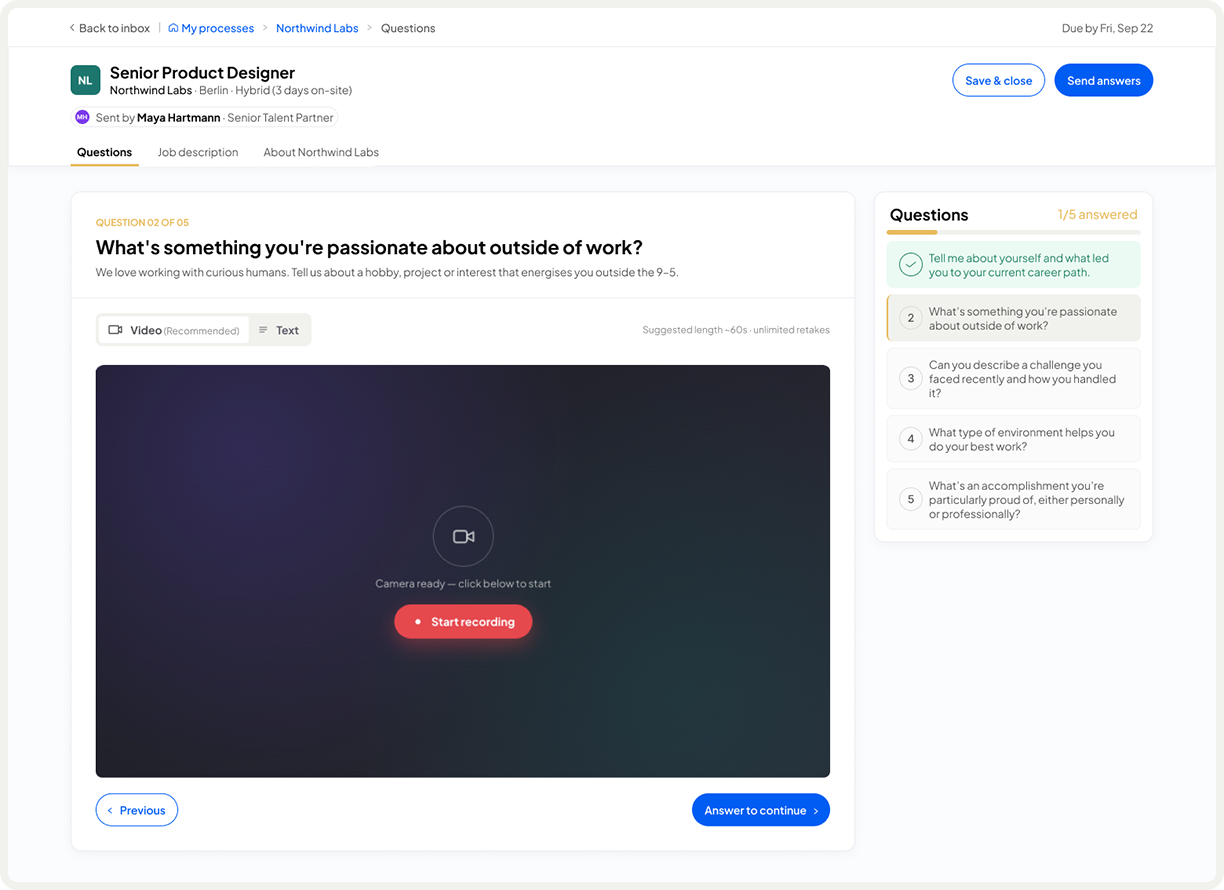This screenshot has width=1224, height=890.
Task: Switch to the Questions tab
Action: 104,152
